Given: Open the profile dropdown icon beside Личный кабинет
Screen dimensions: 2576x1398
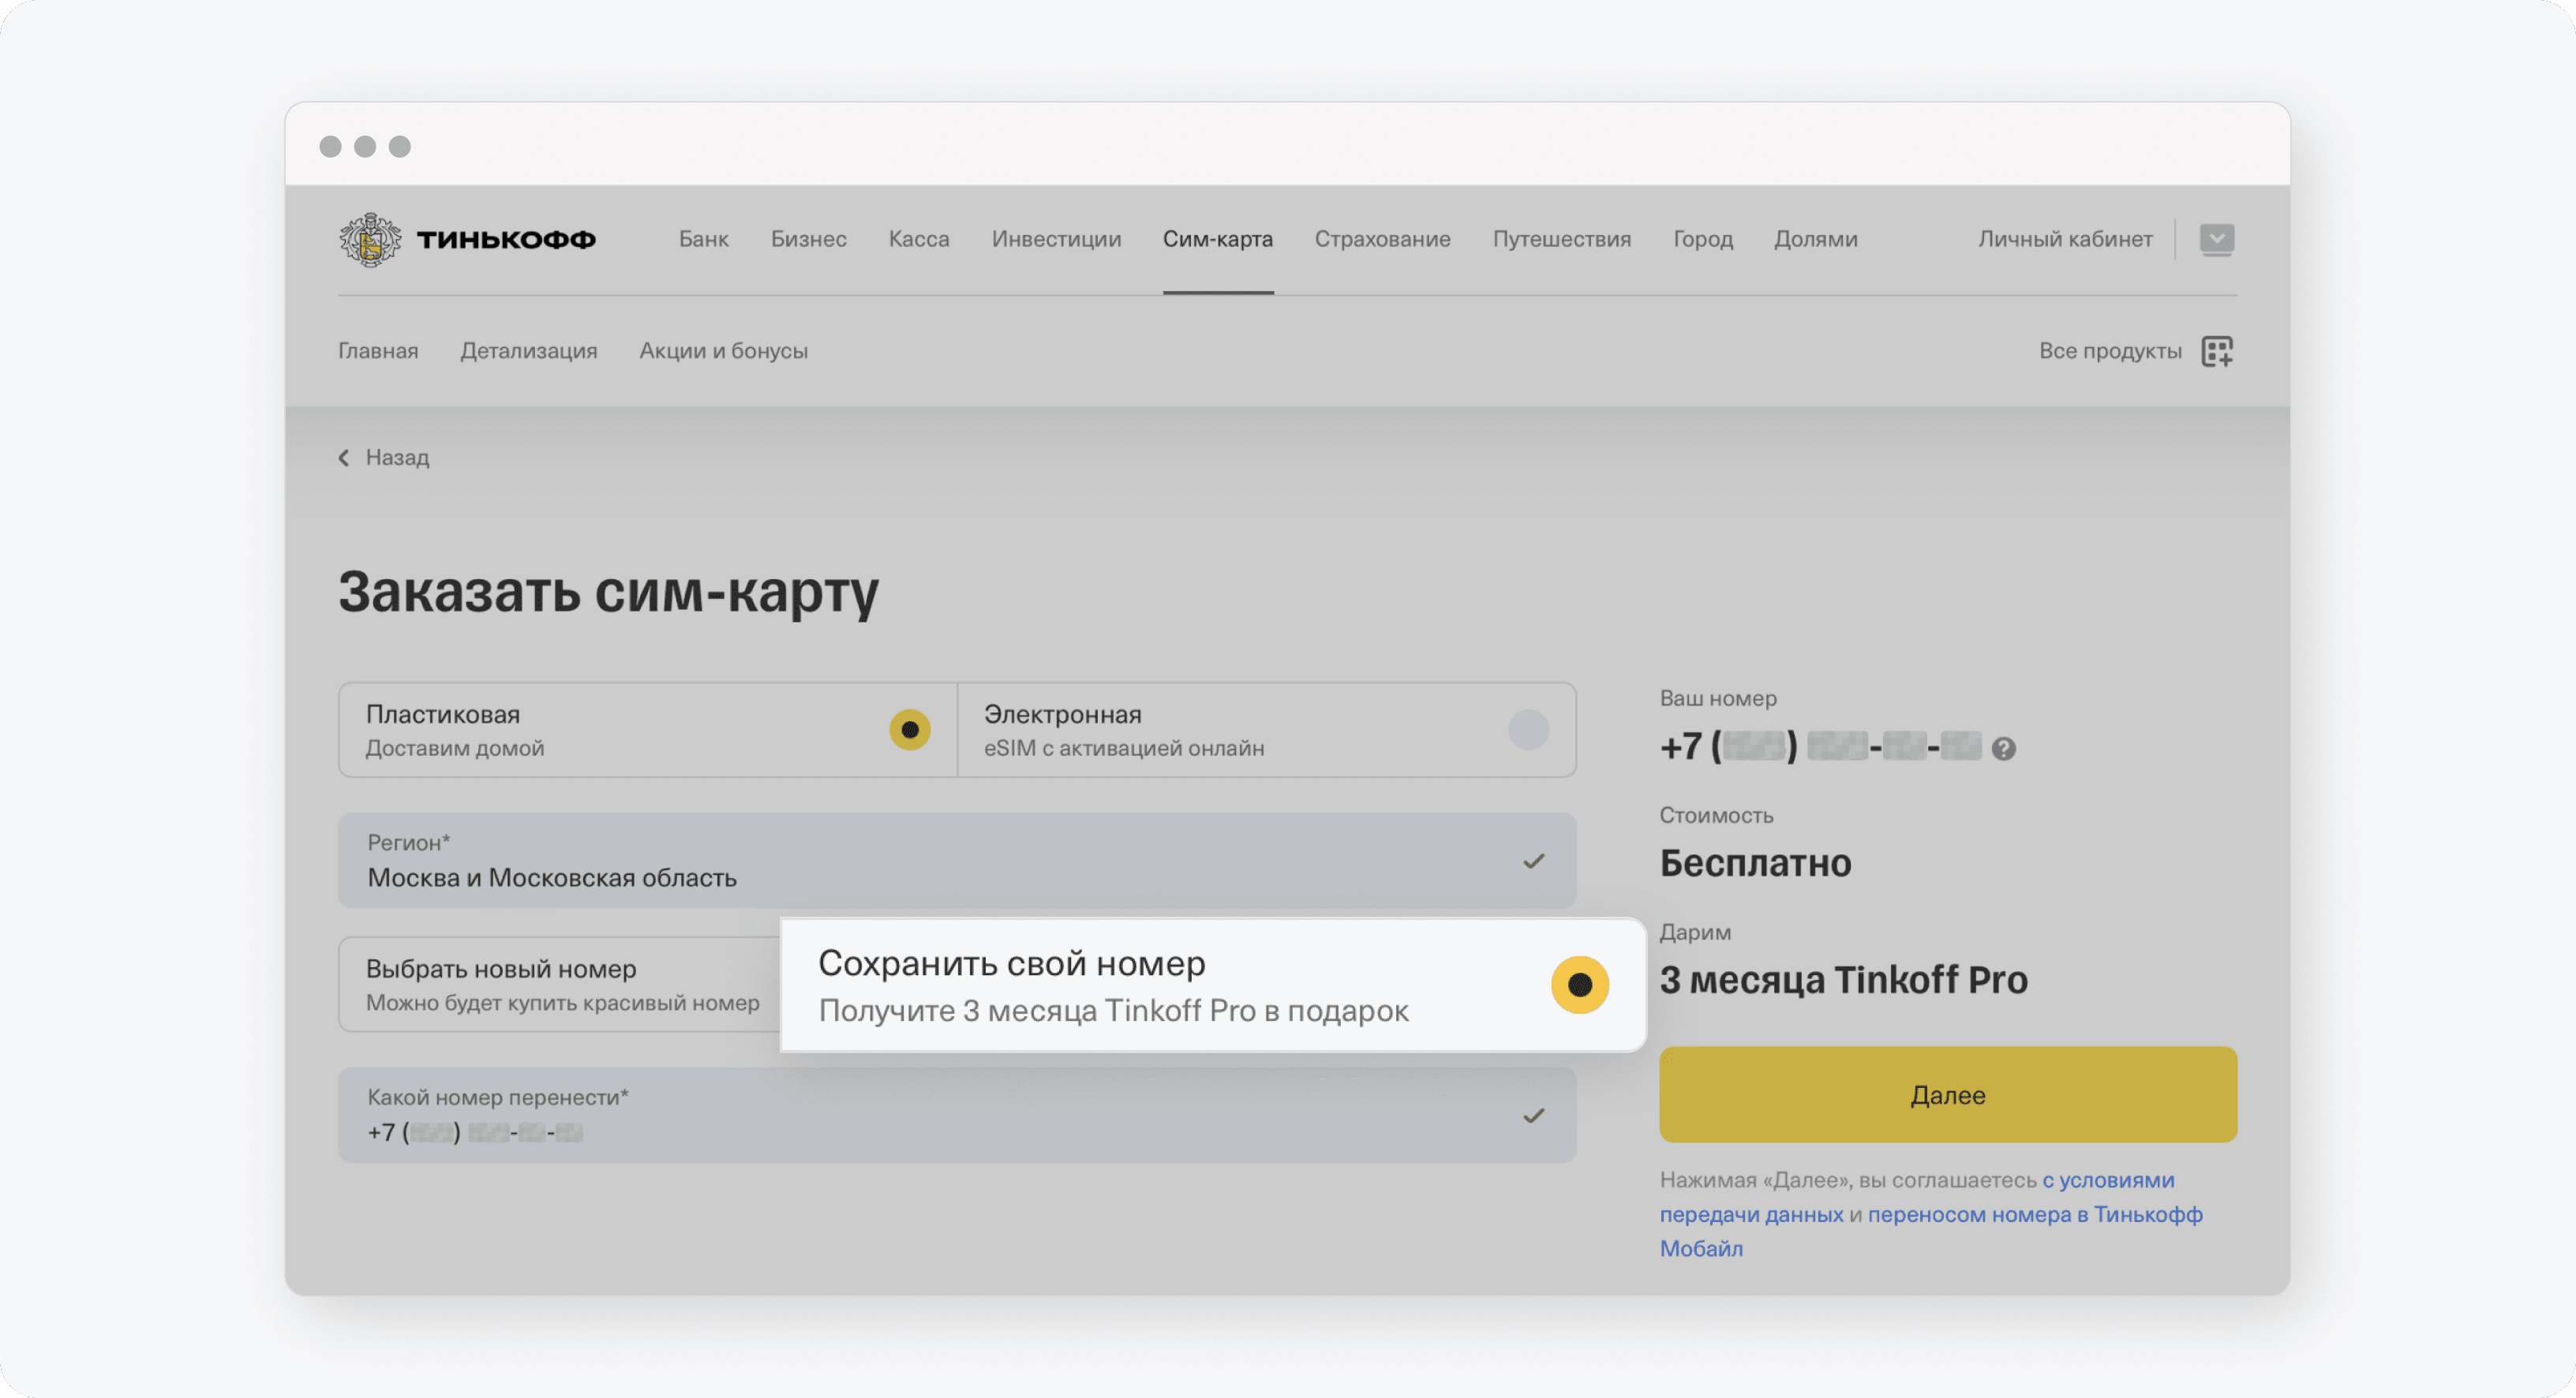Looking at the screenshot, I should [x=2217, y=239].
